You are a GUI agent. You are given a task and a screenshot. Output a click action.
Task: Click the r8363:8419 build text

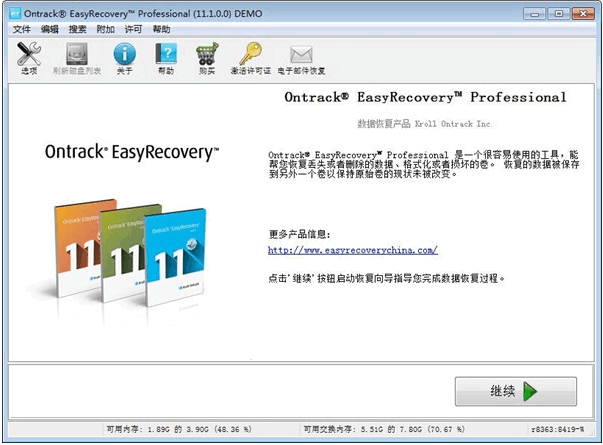coord(558,429)
